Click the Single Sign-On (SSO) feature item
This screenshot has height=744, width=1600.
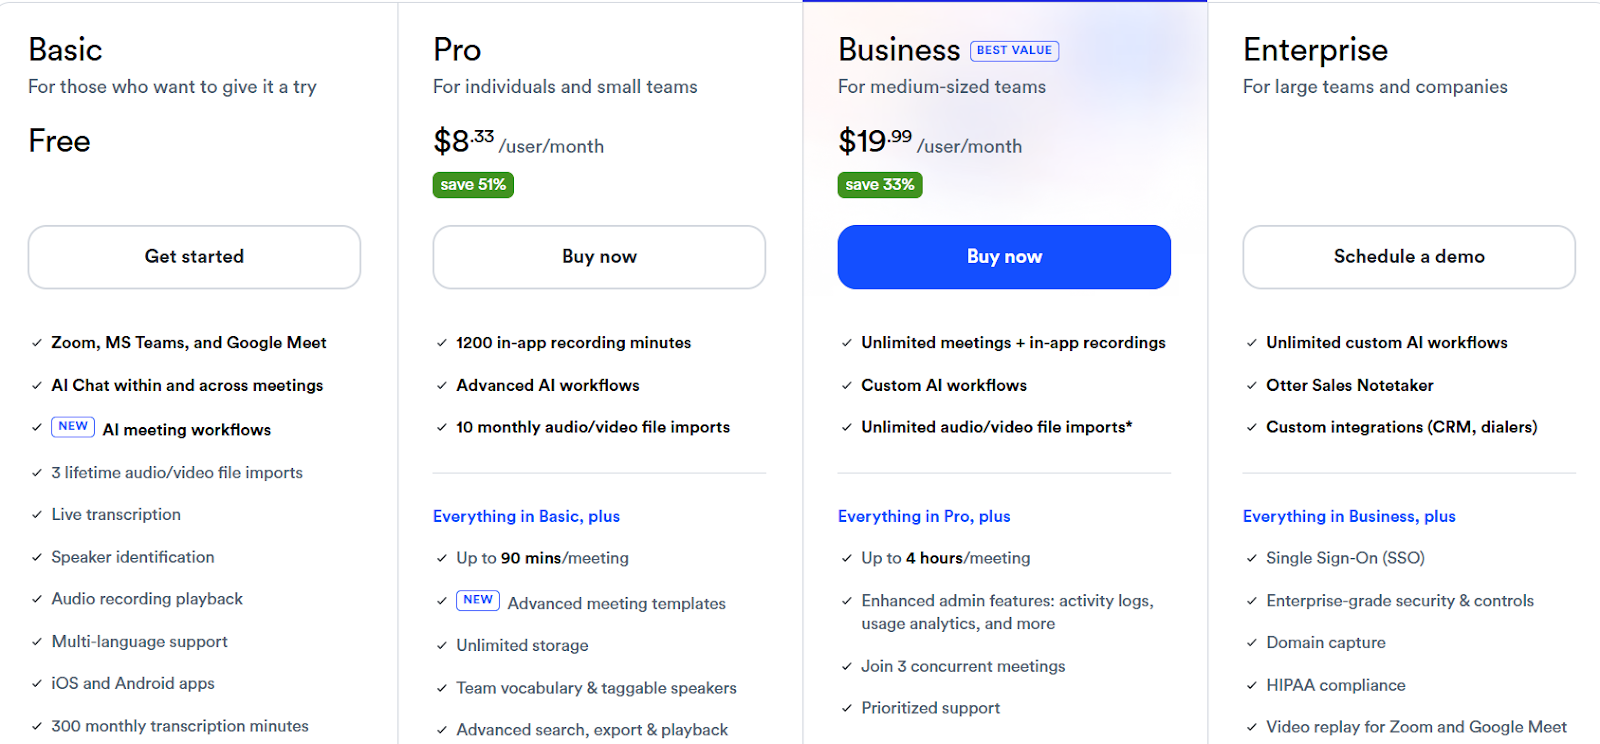click(x=1345, y=558)
